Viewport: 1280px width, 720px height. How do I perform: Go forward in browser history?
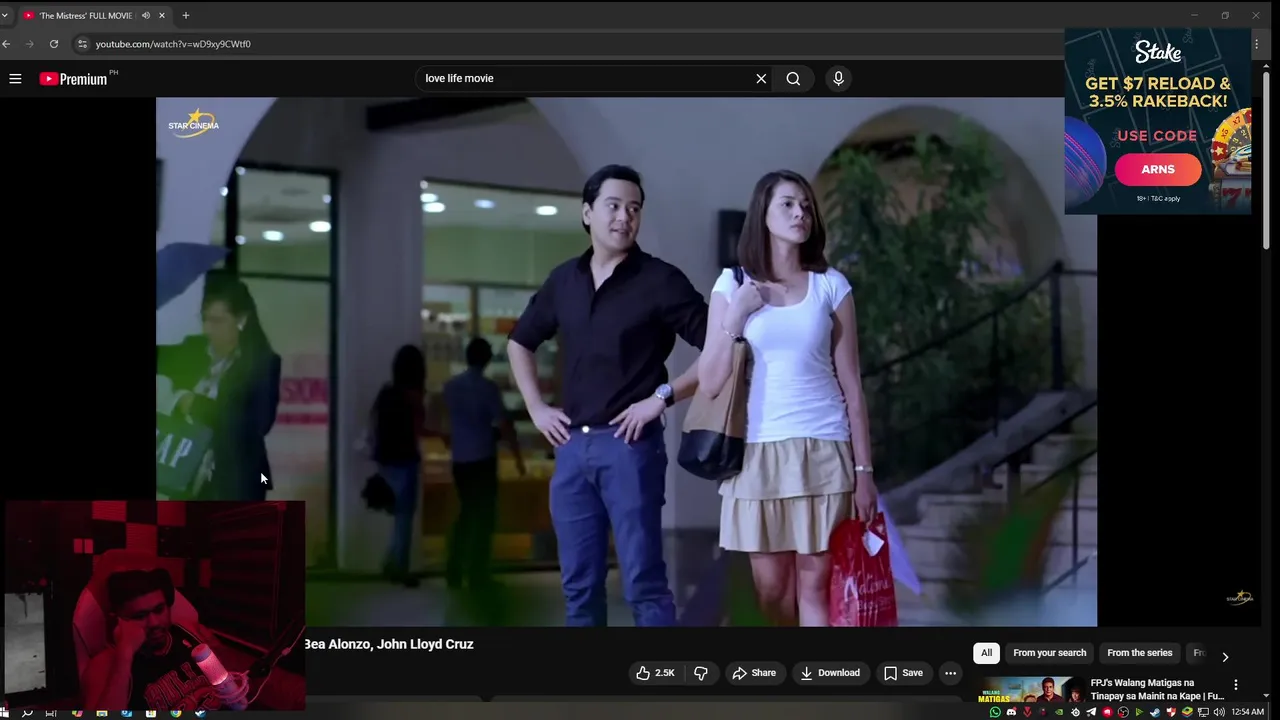click(30, 44)
